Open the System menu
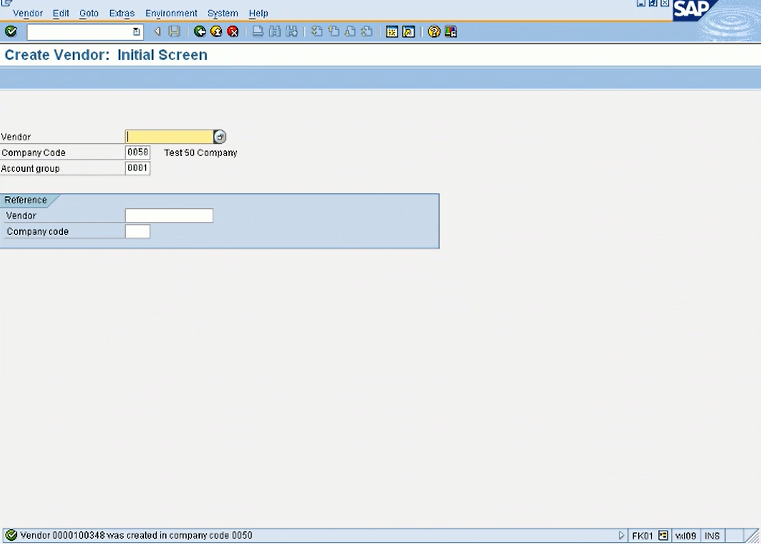The width and height of the screenshot is (761, 544). (223, 13)
